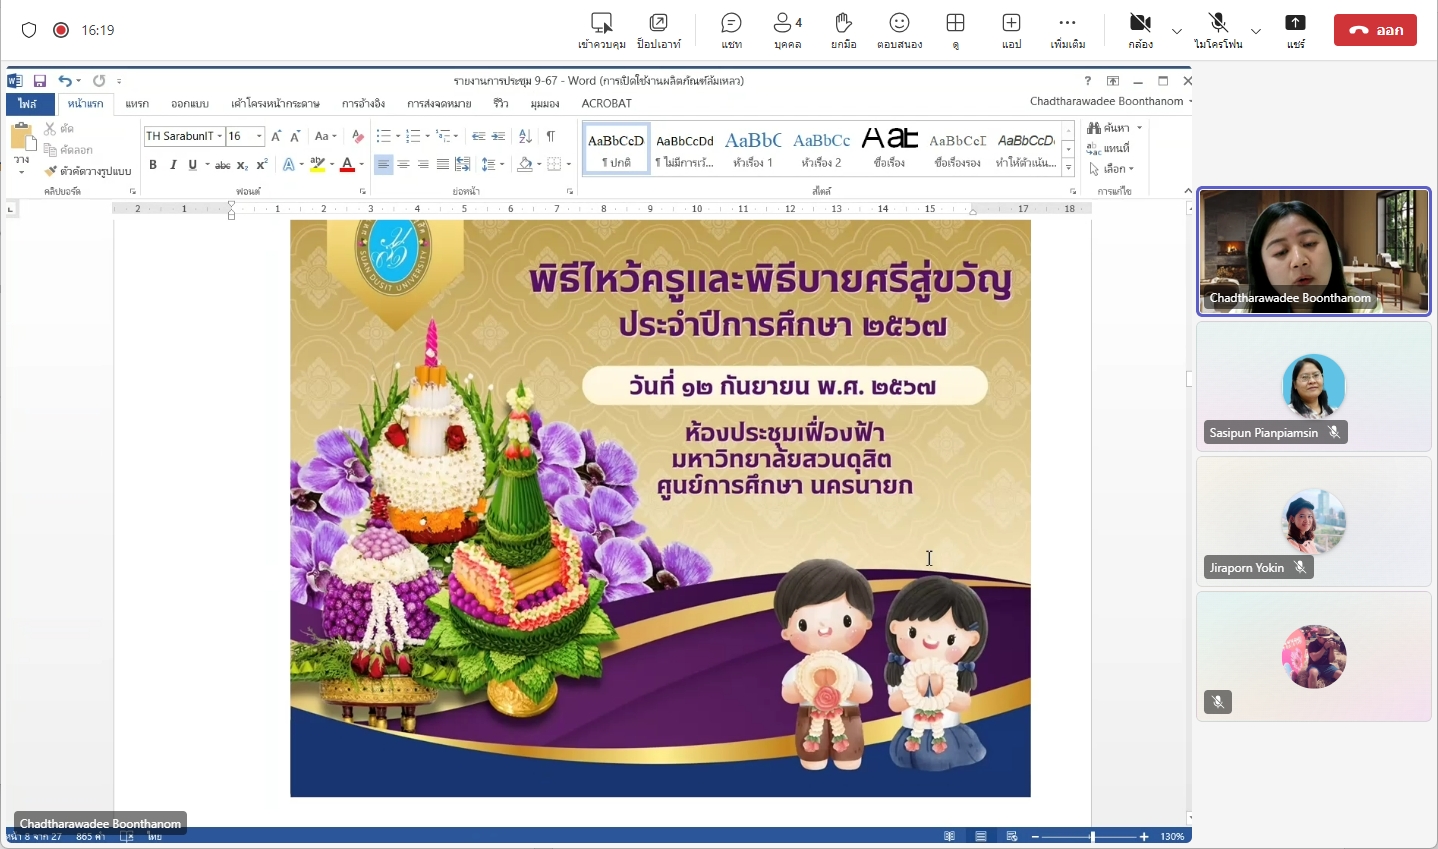
Task: Open the numbering list dropdown
Action: [x=427, y=136]
